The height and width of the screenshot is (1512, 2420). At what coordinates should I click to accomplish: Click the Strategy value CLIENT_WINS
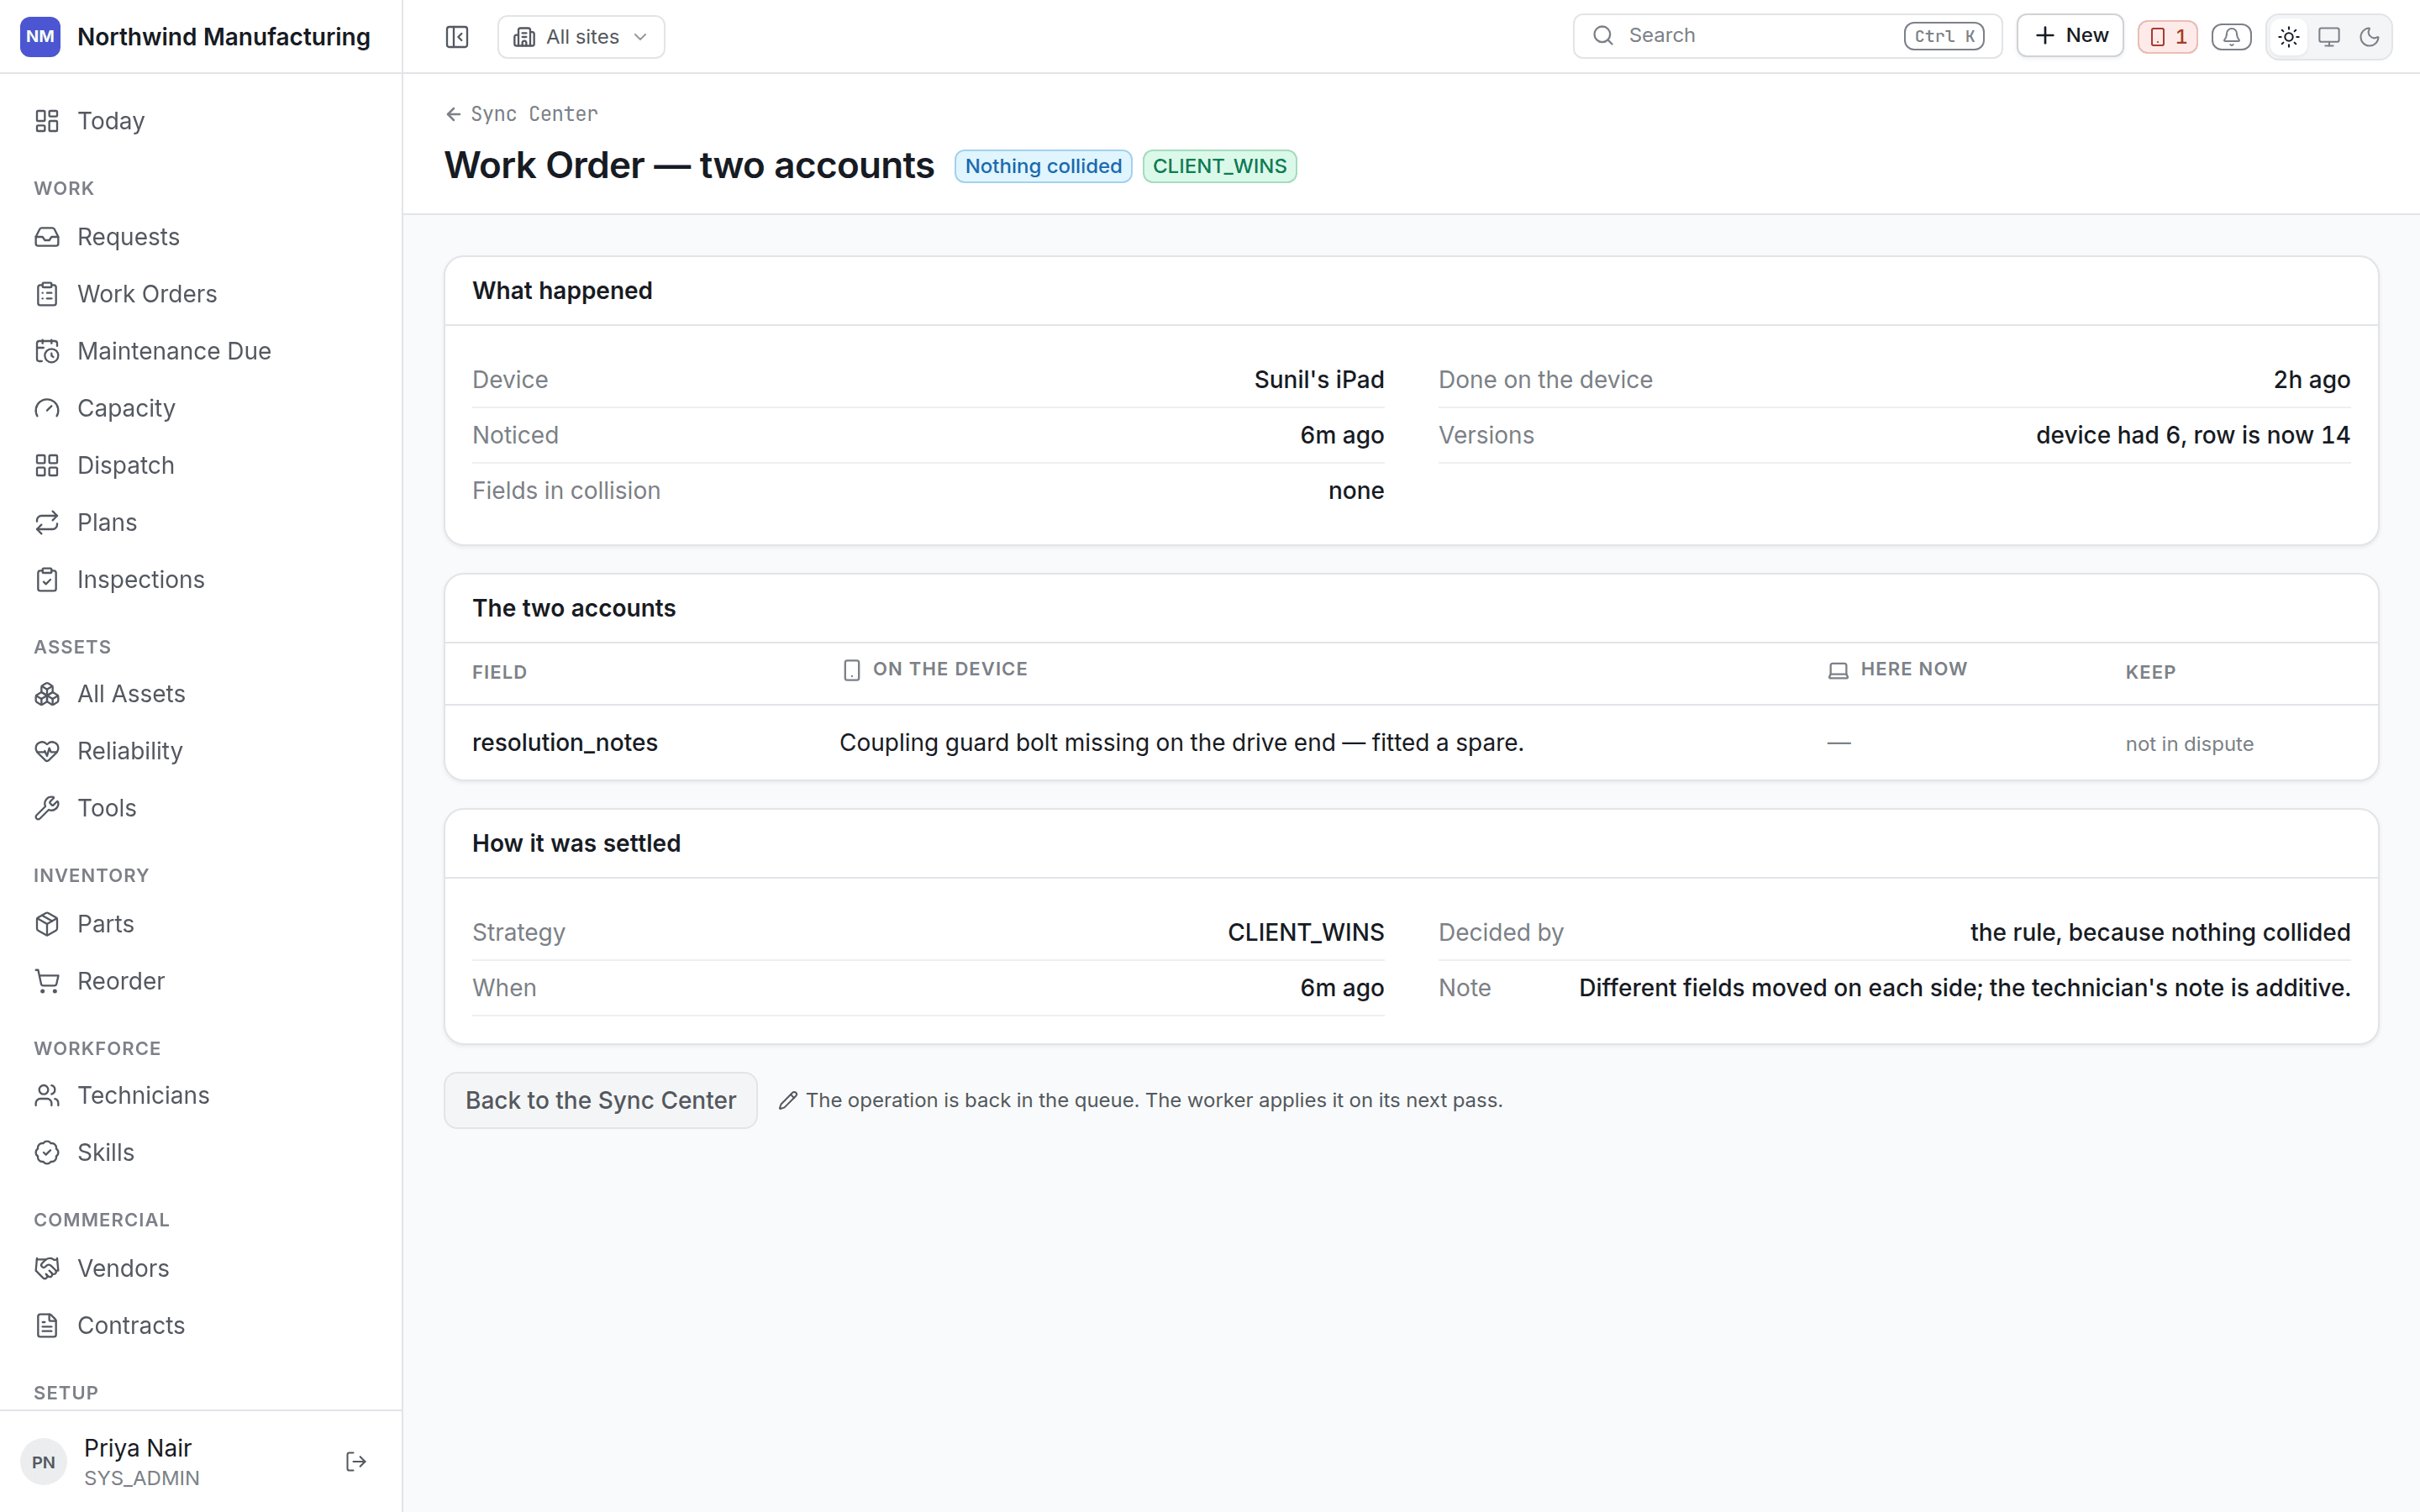(x=1306, y=932)
